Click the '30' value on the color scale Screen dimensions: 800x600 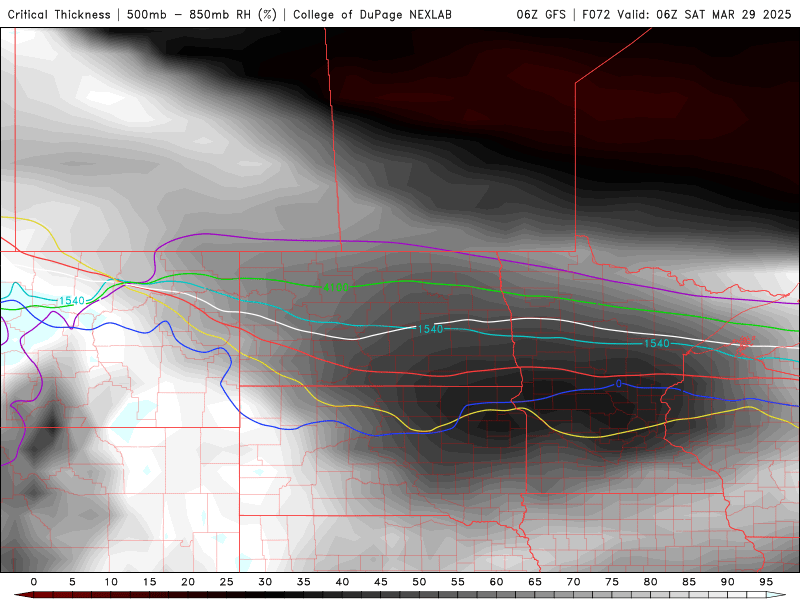pyautogui.click(x=265, y=582)
